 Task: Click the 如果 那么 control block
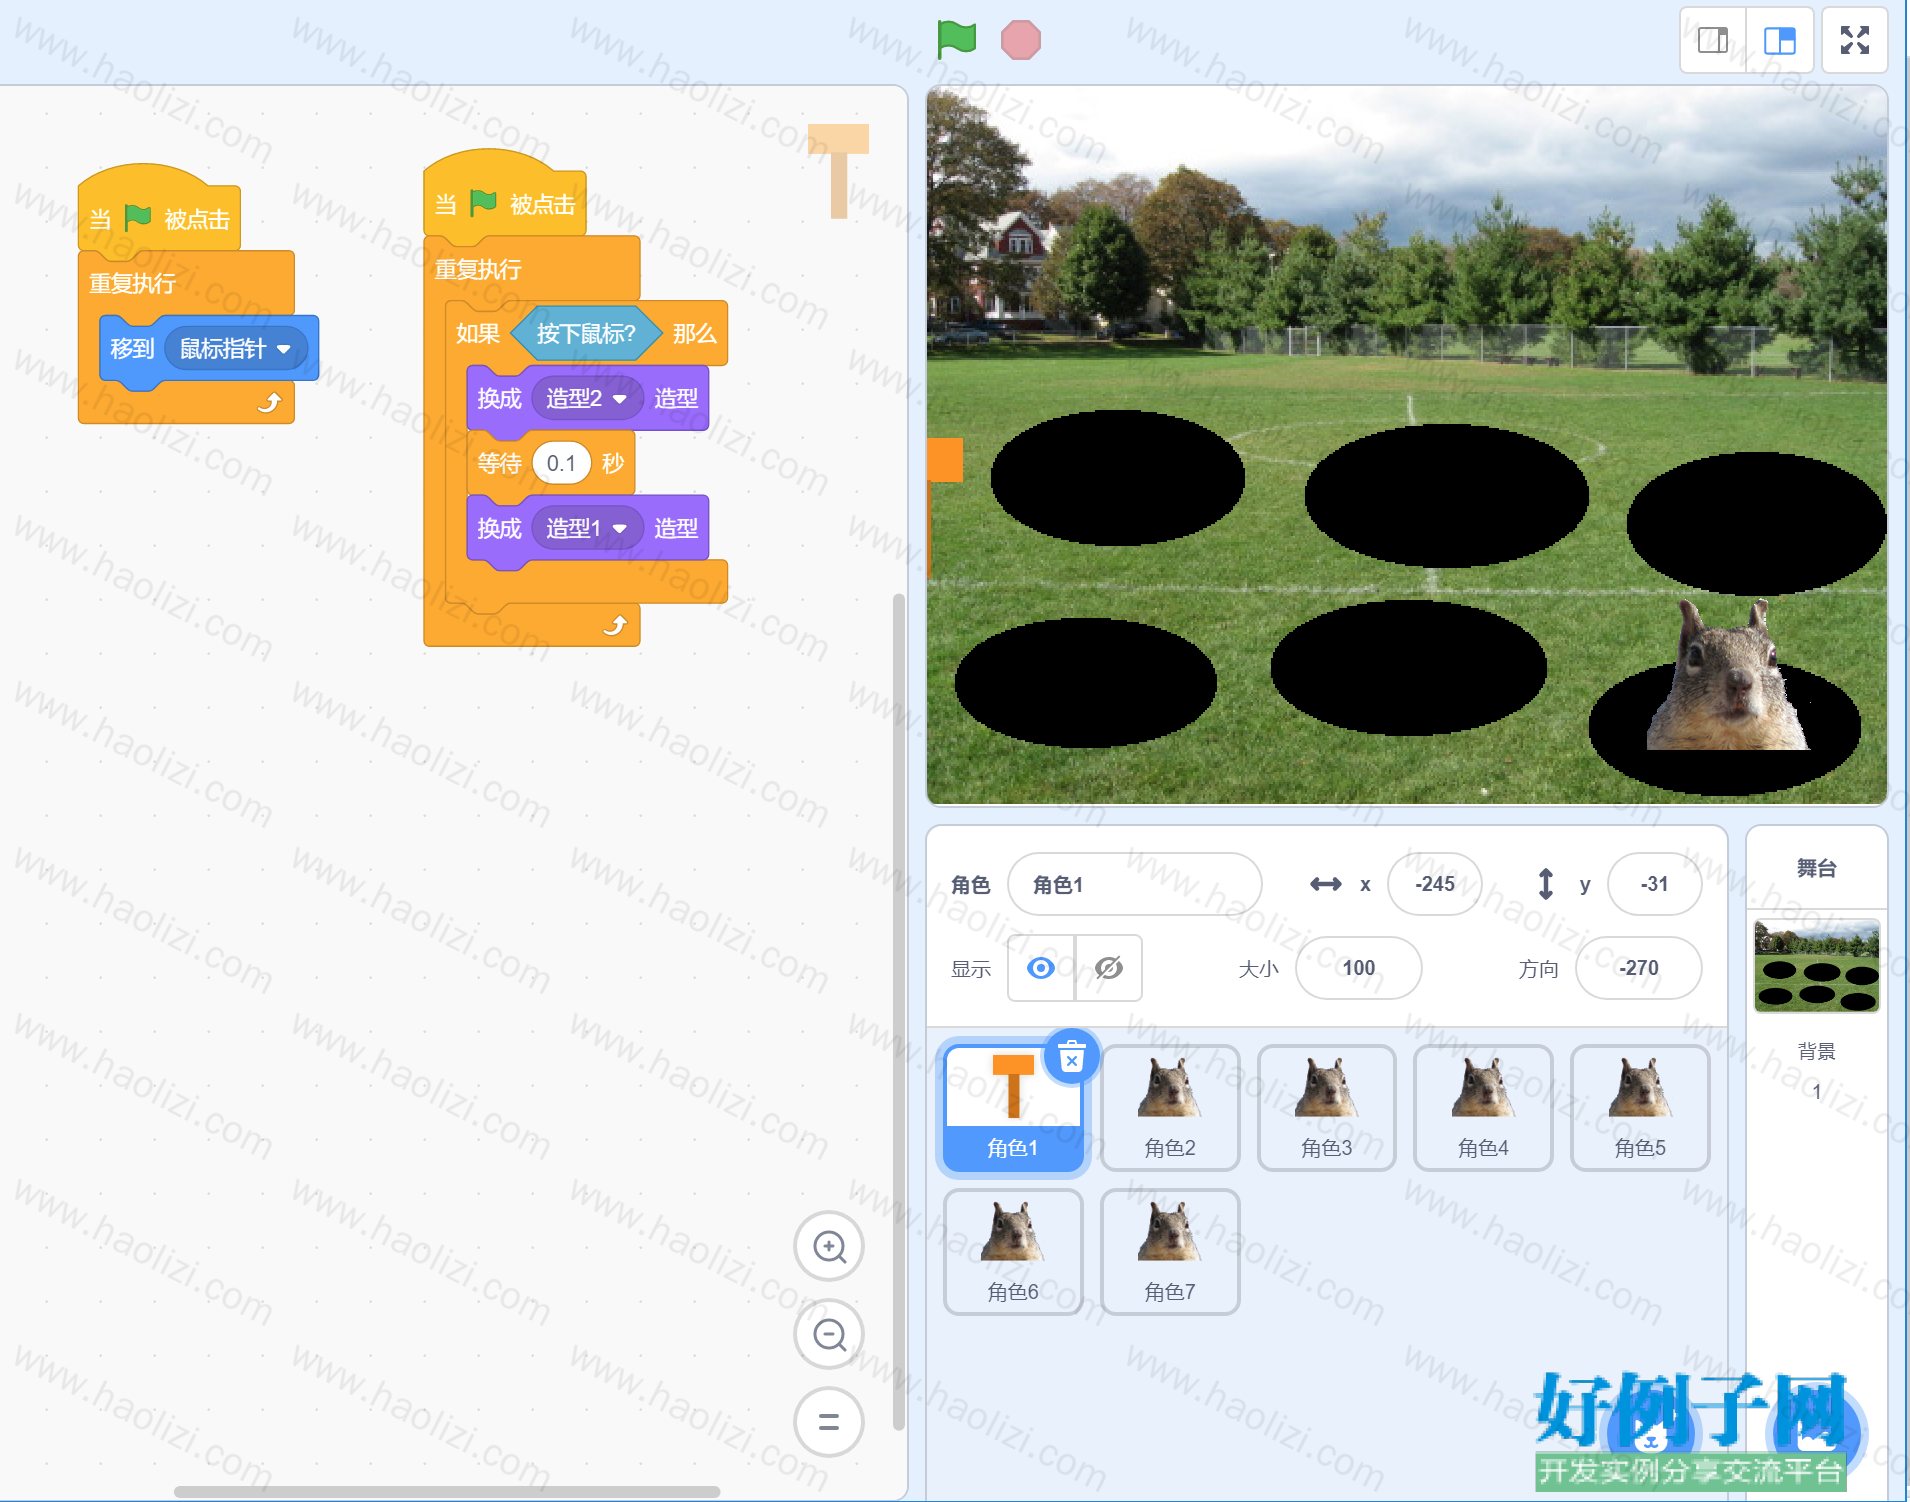pyautogui.click(x=477, y=334)
